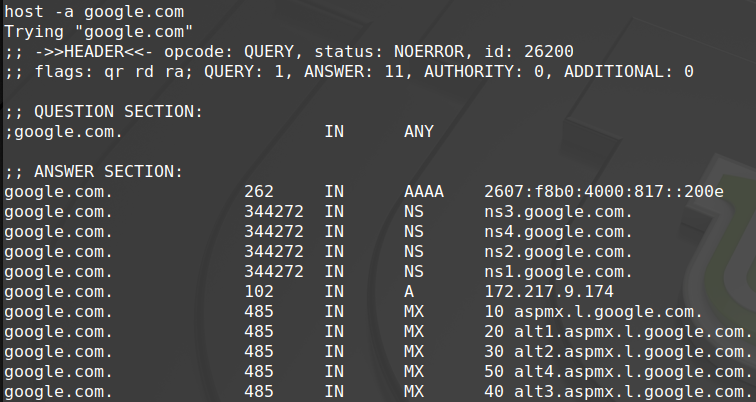Click TTL '485' in the alt2 row

[259, 352]
